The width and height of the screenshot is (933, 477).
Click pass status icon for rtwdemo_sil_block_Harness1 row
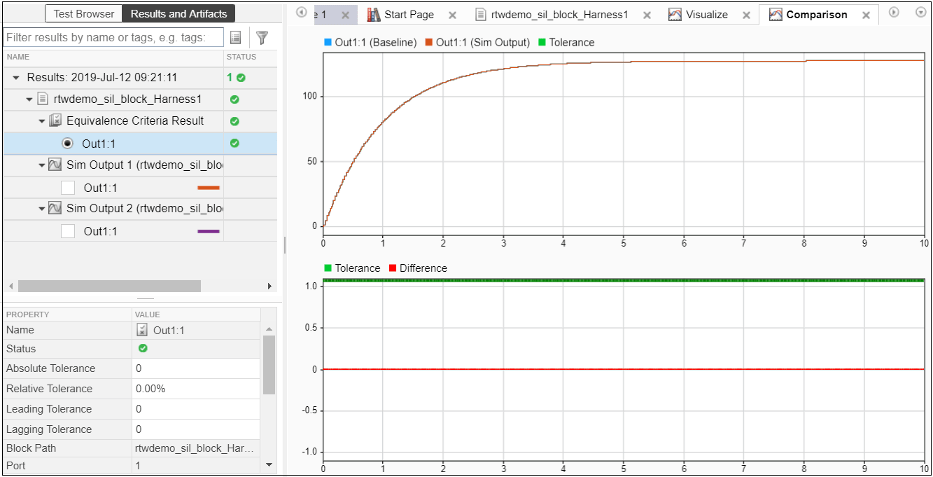[x=234, y=99]
